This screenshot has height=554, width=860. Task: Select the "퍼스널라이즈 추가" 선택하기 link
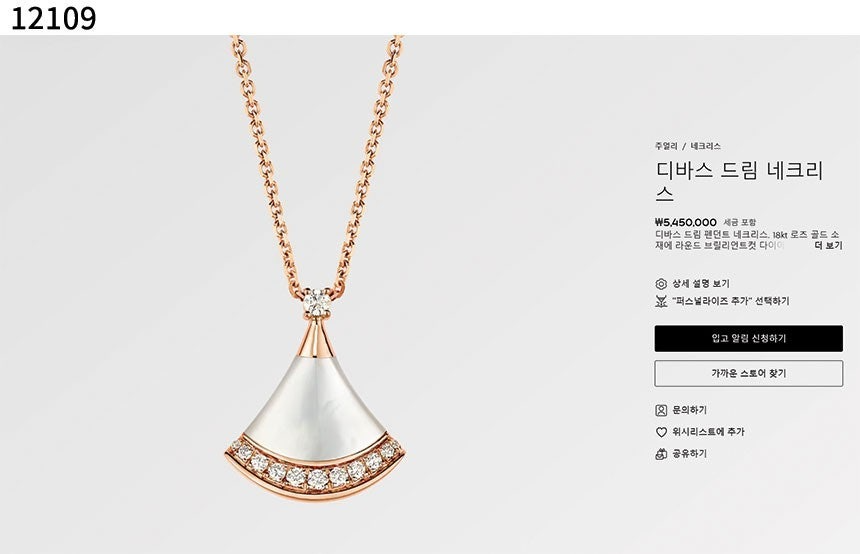tap(731, 301)
